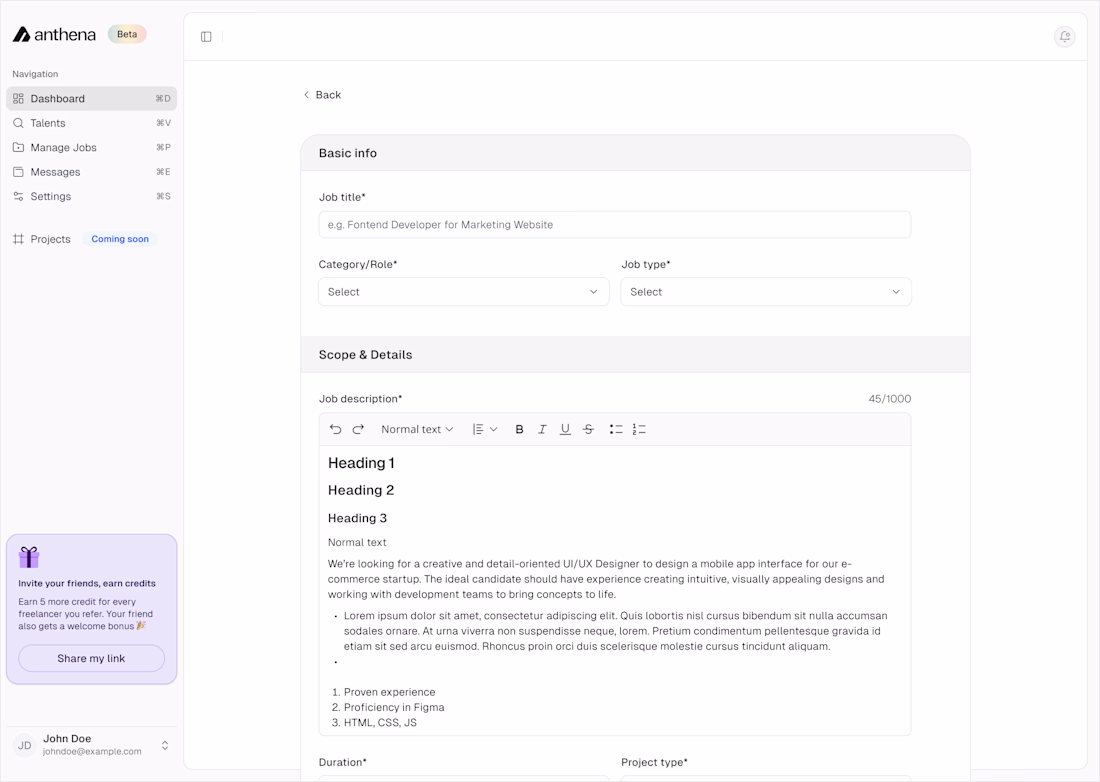Image resolution: width=1100 pixels, height=782 pixels.
Task: Click the Settings sliders icon
Action: 18,197
